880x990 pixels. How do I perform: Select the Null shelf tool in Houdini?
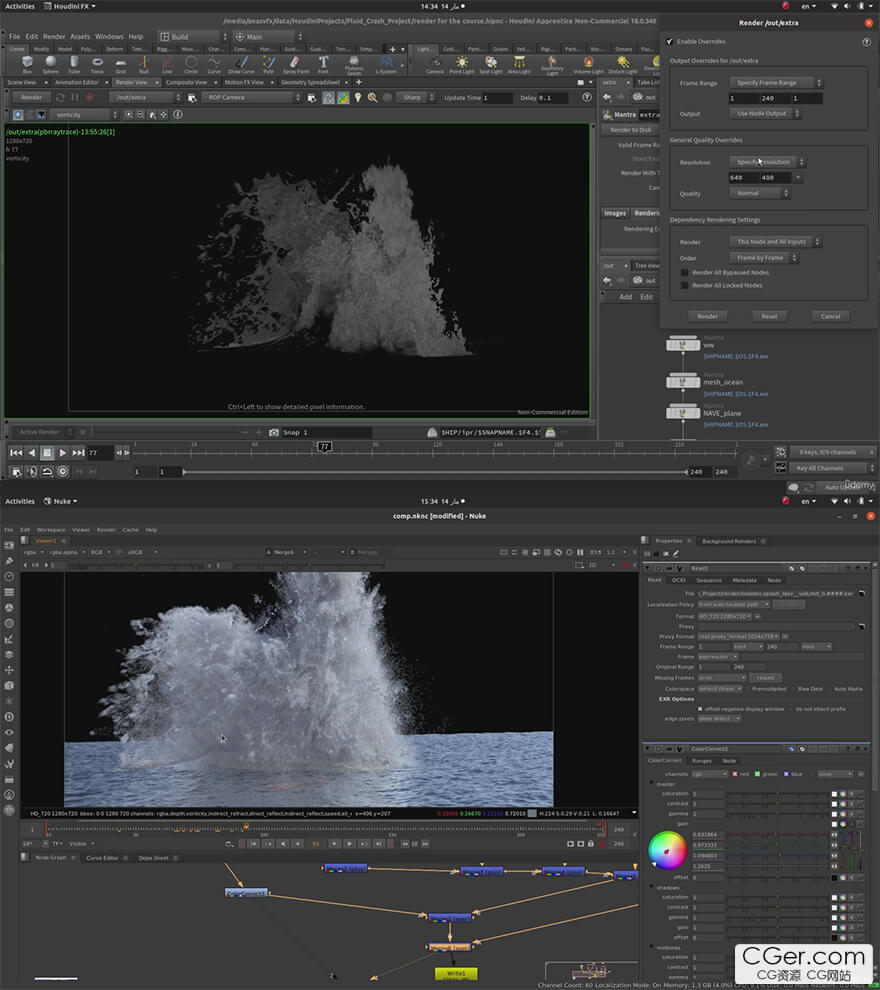pyautogui.click(x=144, y=64)
